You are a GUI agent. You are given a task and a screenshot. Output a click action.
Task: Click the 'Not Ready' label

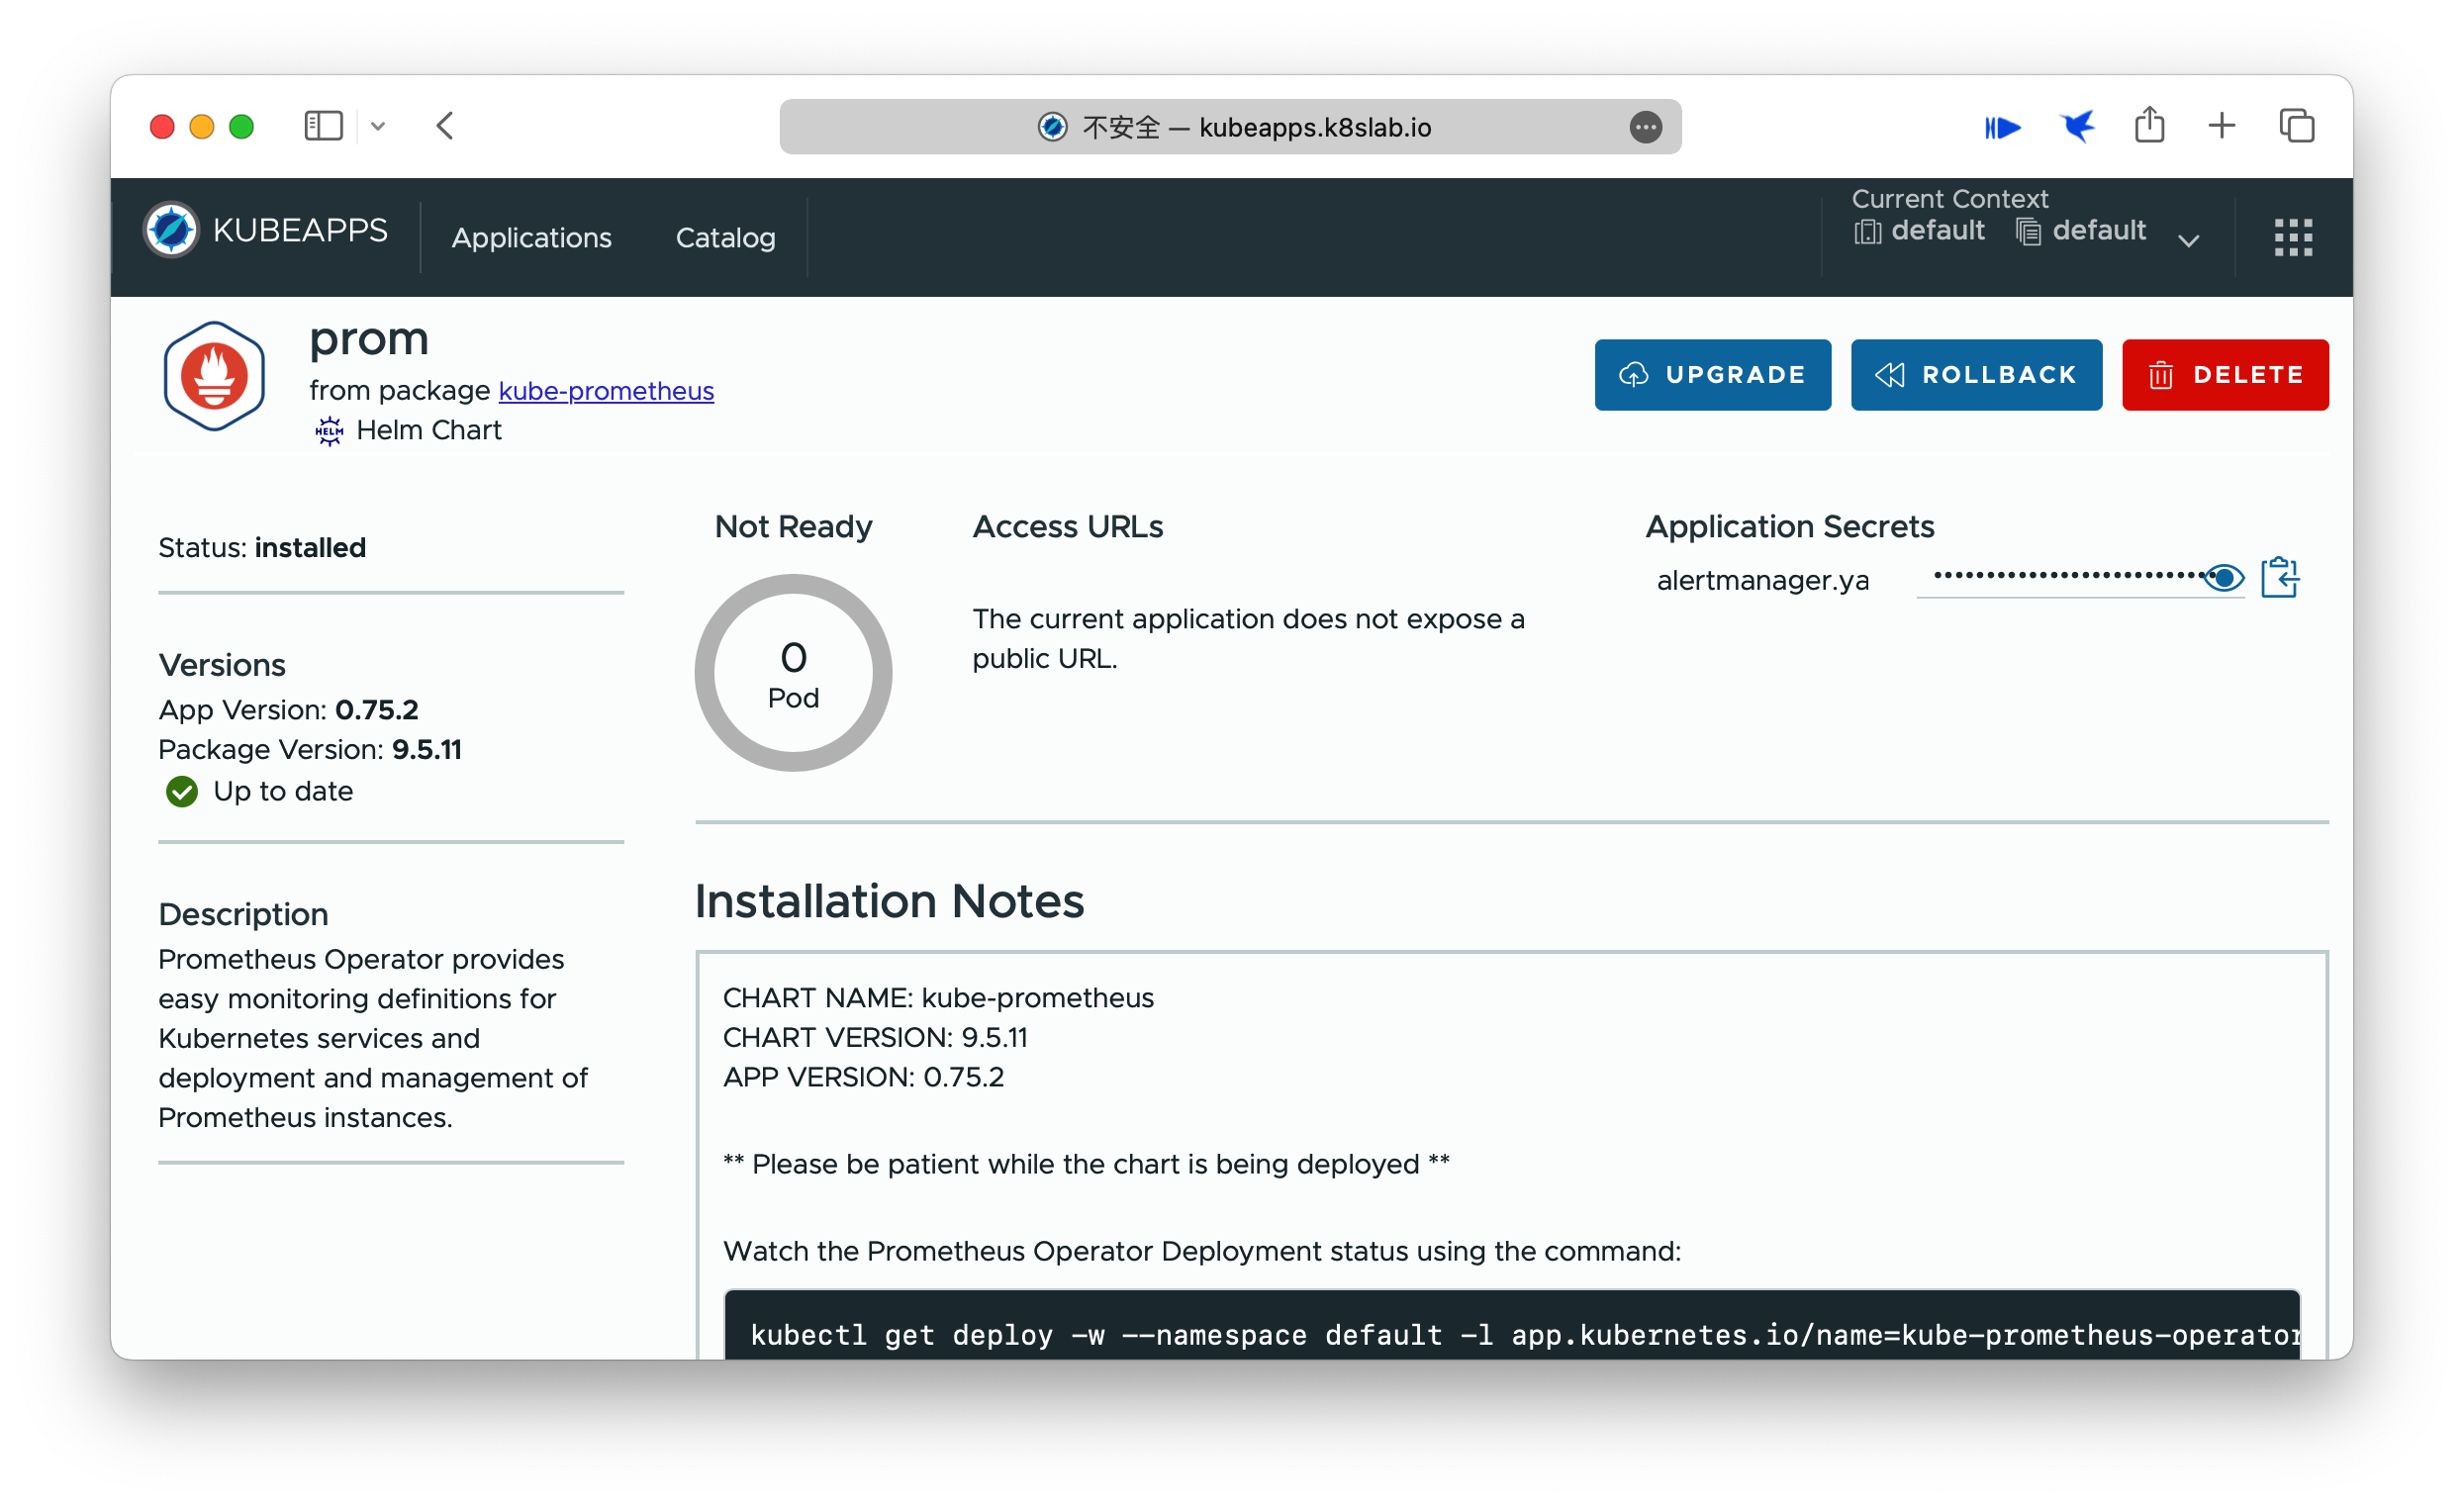(793, 527)
